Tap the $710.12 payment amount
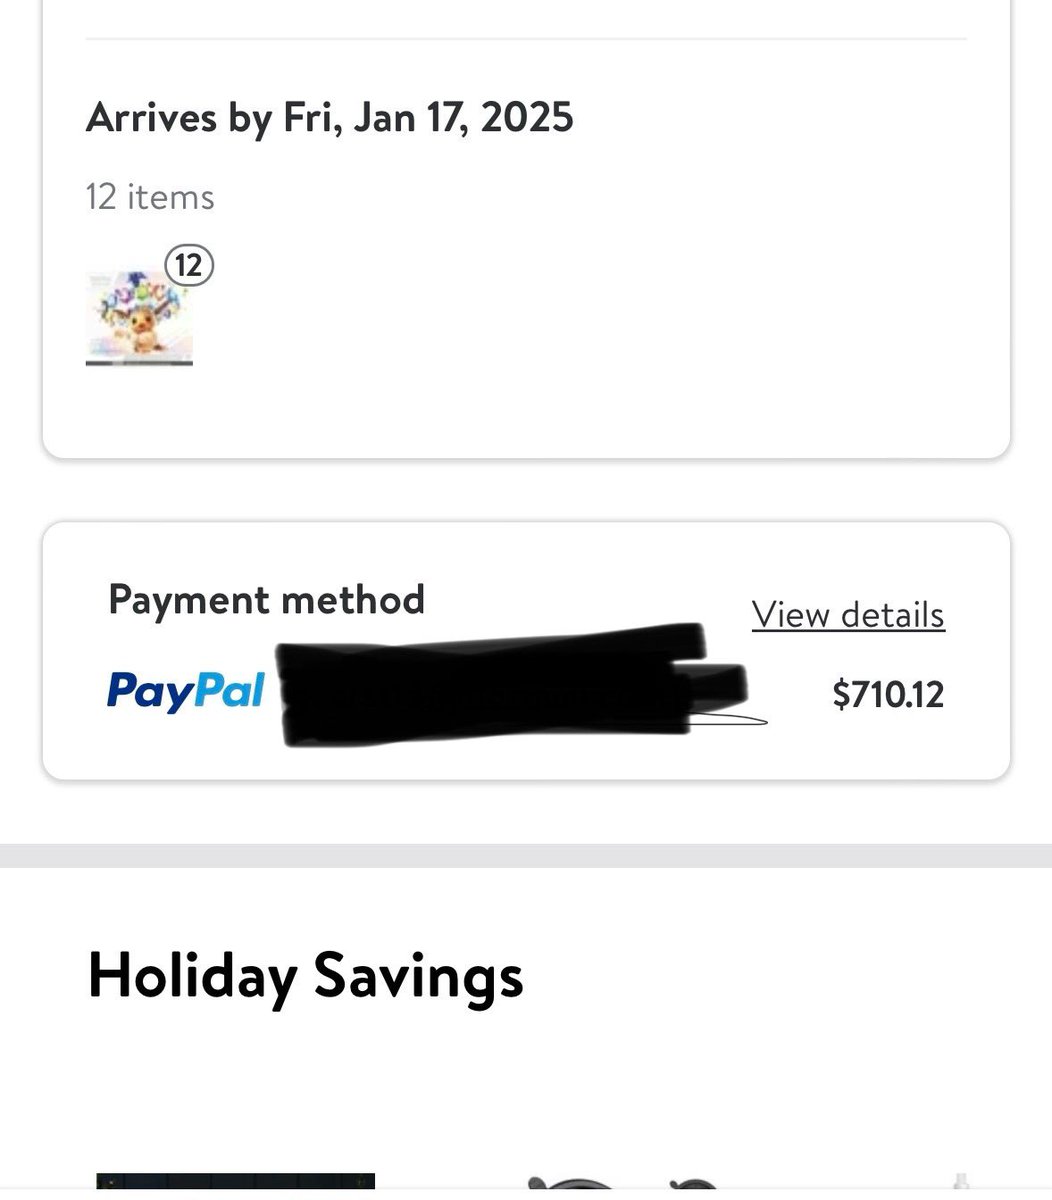Viewport: 1052px width, 1200px height. coord(888,694)
